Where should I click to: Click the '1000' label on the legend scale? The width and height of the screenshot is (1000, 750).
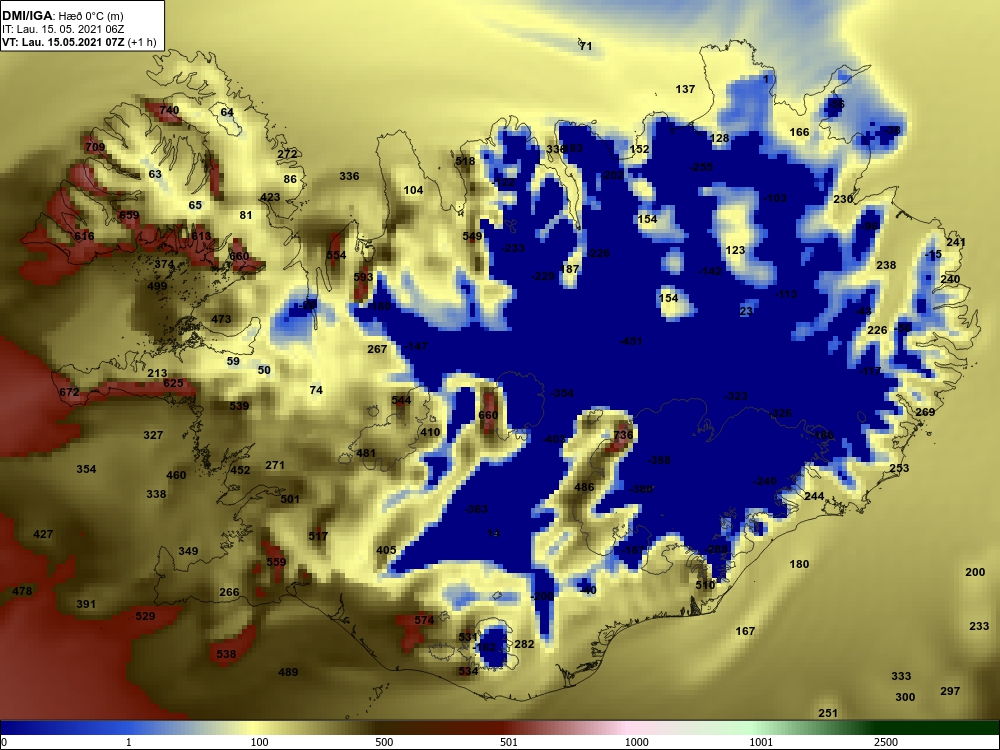coord(637,742)
